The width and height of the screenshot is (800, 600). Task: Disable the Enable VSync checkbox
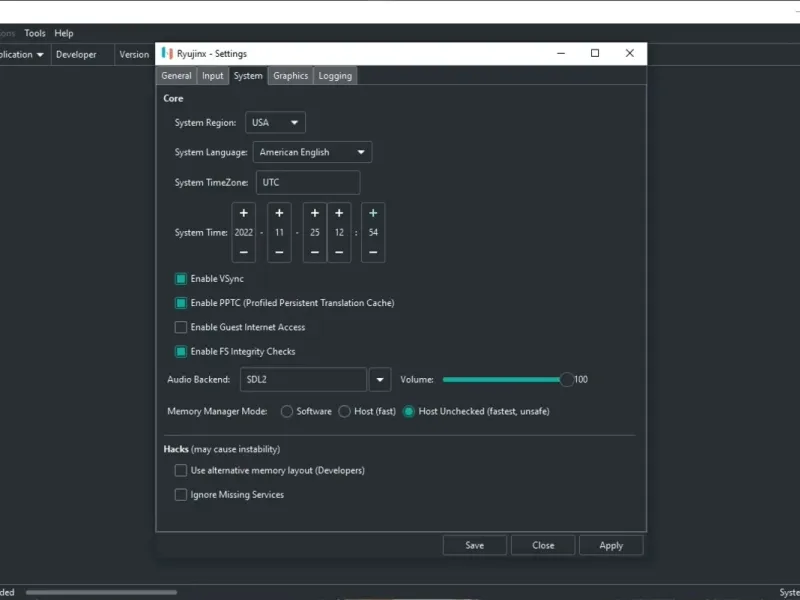[x=181, y=279]
